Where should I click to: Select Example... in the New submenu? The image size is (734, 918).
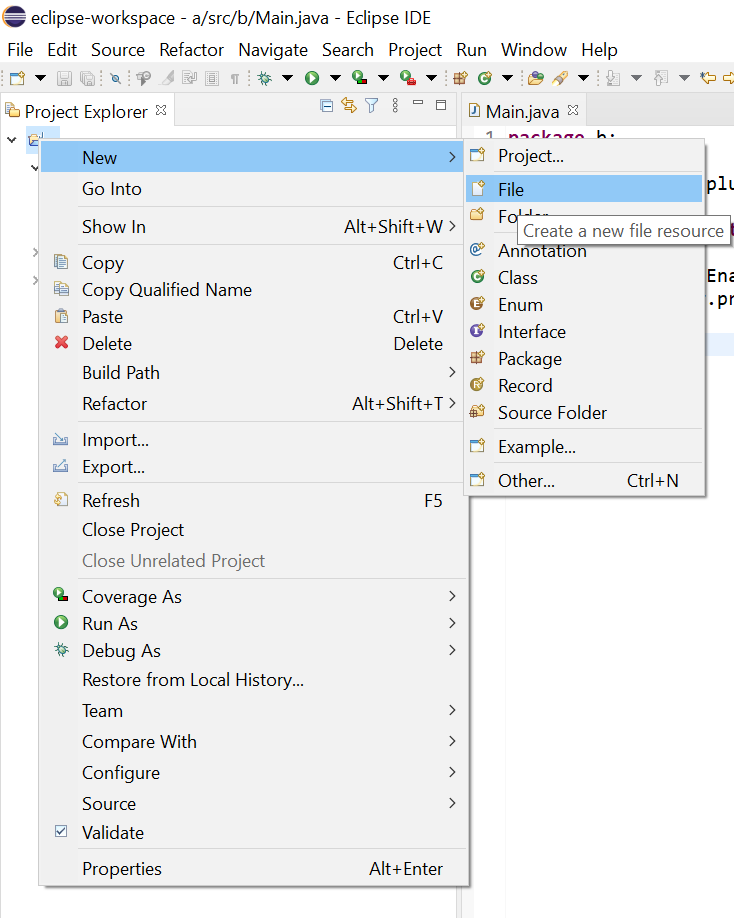(x=584, y=447)
